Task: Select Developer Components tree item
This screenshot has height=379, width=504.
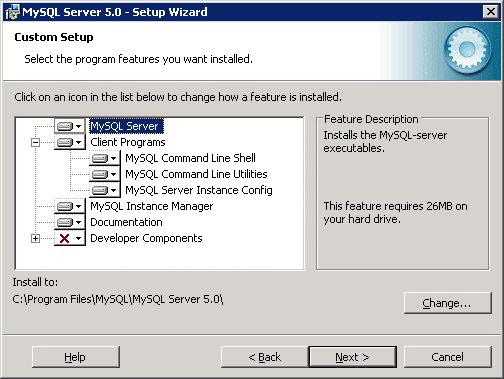Action: [146, 238]
